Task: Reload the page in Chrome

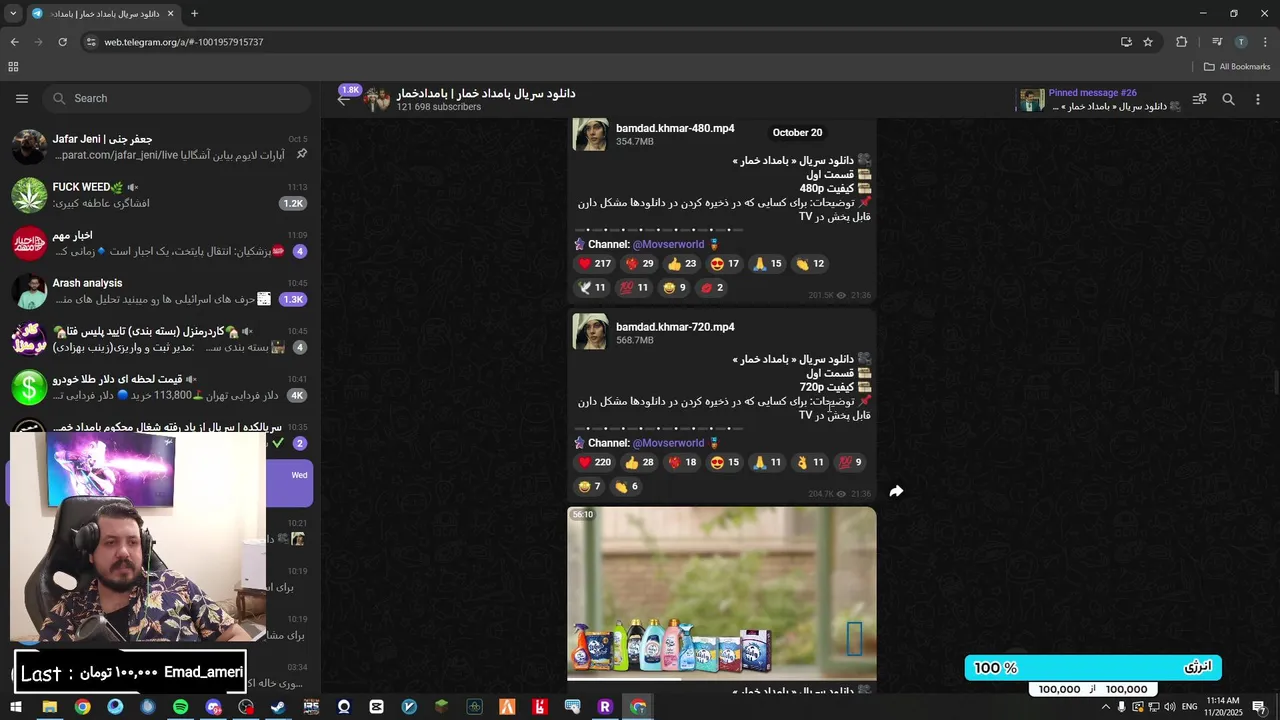Action: 63,42
